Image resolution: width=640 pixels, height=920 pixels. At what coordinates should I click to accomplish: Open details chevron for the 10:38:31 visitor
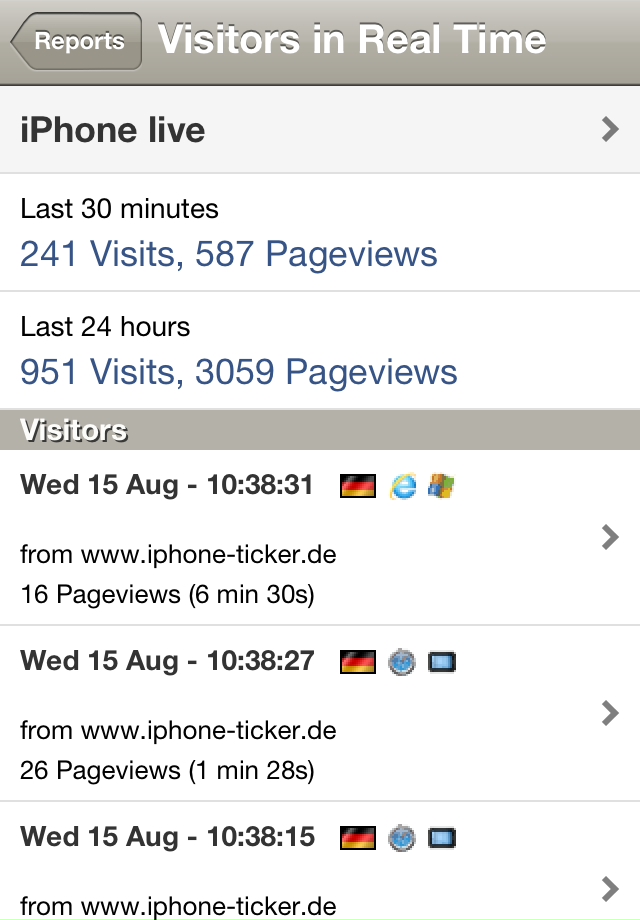pyautogui.click(x=610, y=538)
